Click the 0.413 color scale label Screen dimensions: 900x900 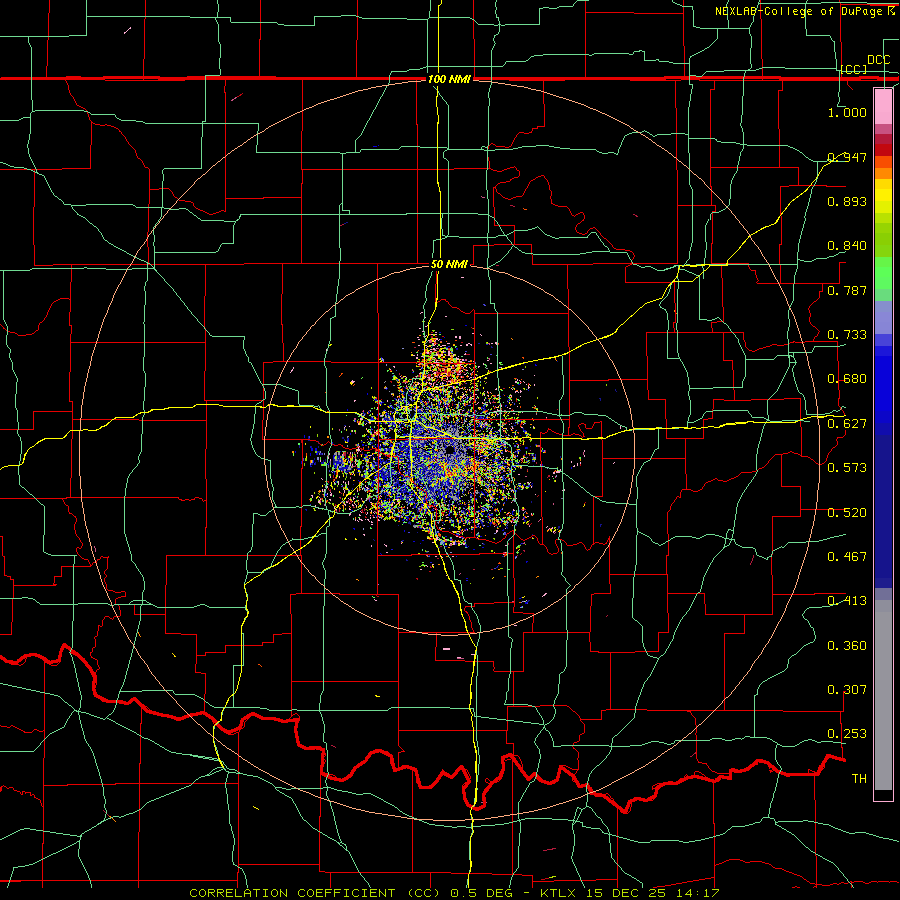(x=847, y=601)
